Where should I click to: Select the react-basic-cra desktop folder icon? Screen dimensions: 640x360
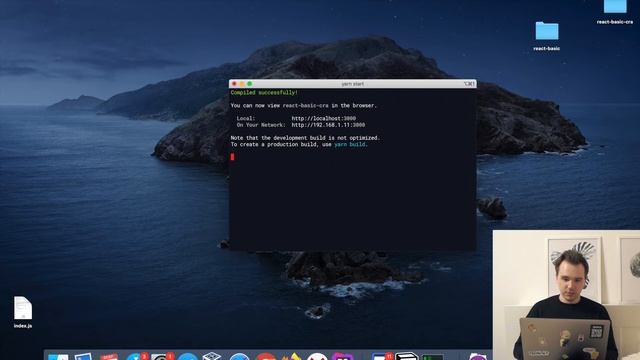pos(615,7)
